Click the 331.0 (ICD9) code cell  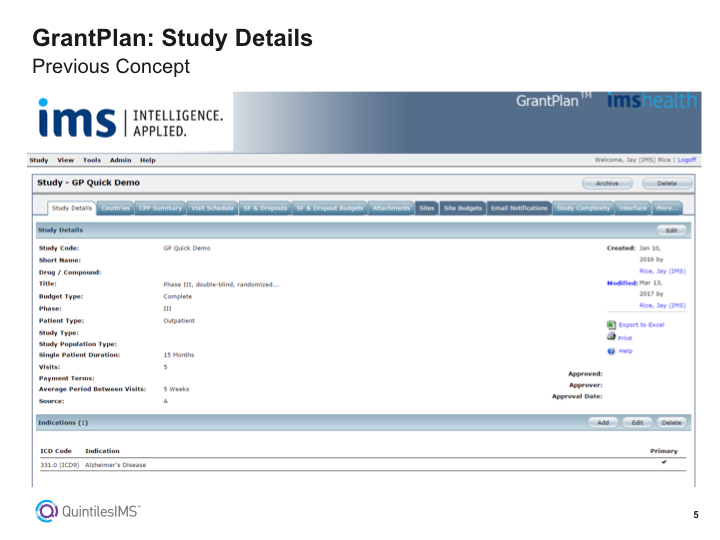60,465
